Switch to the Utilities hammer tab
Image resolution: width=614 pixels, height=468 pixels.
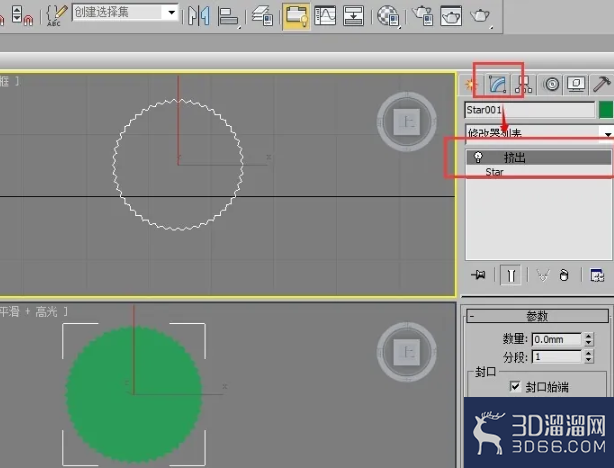click(x=601, y=84)
